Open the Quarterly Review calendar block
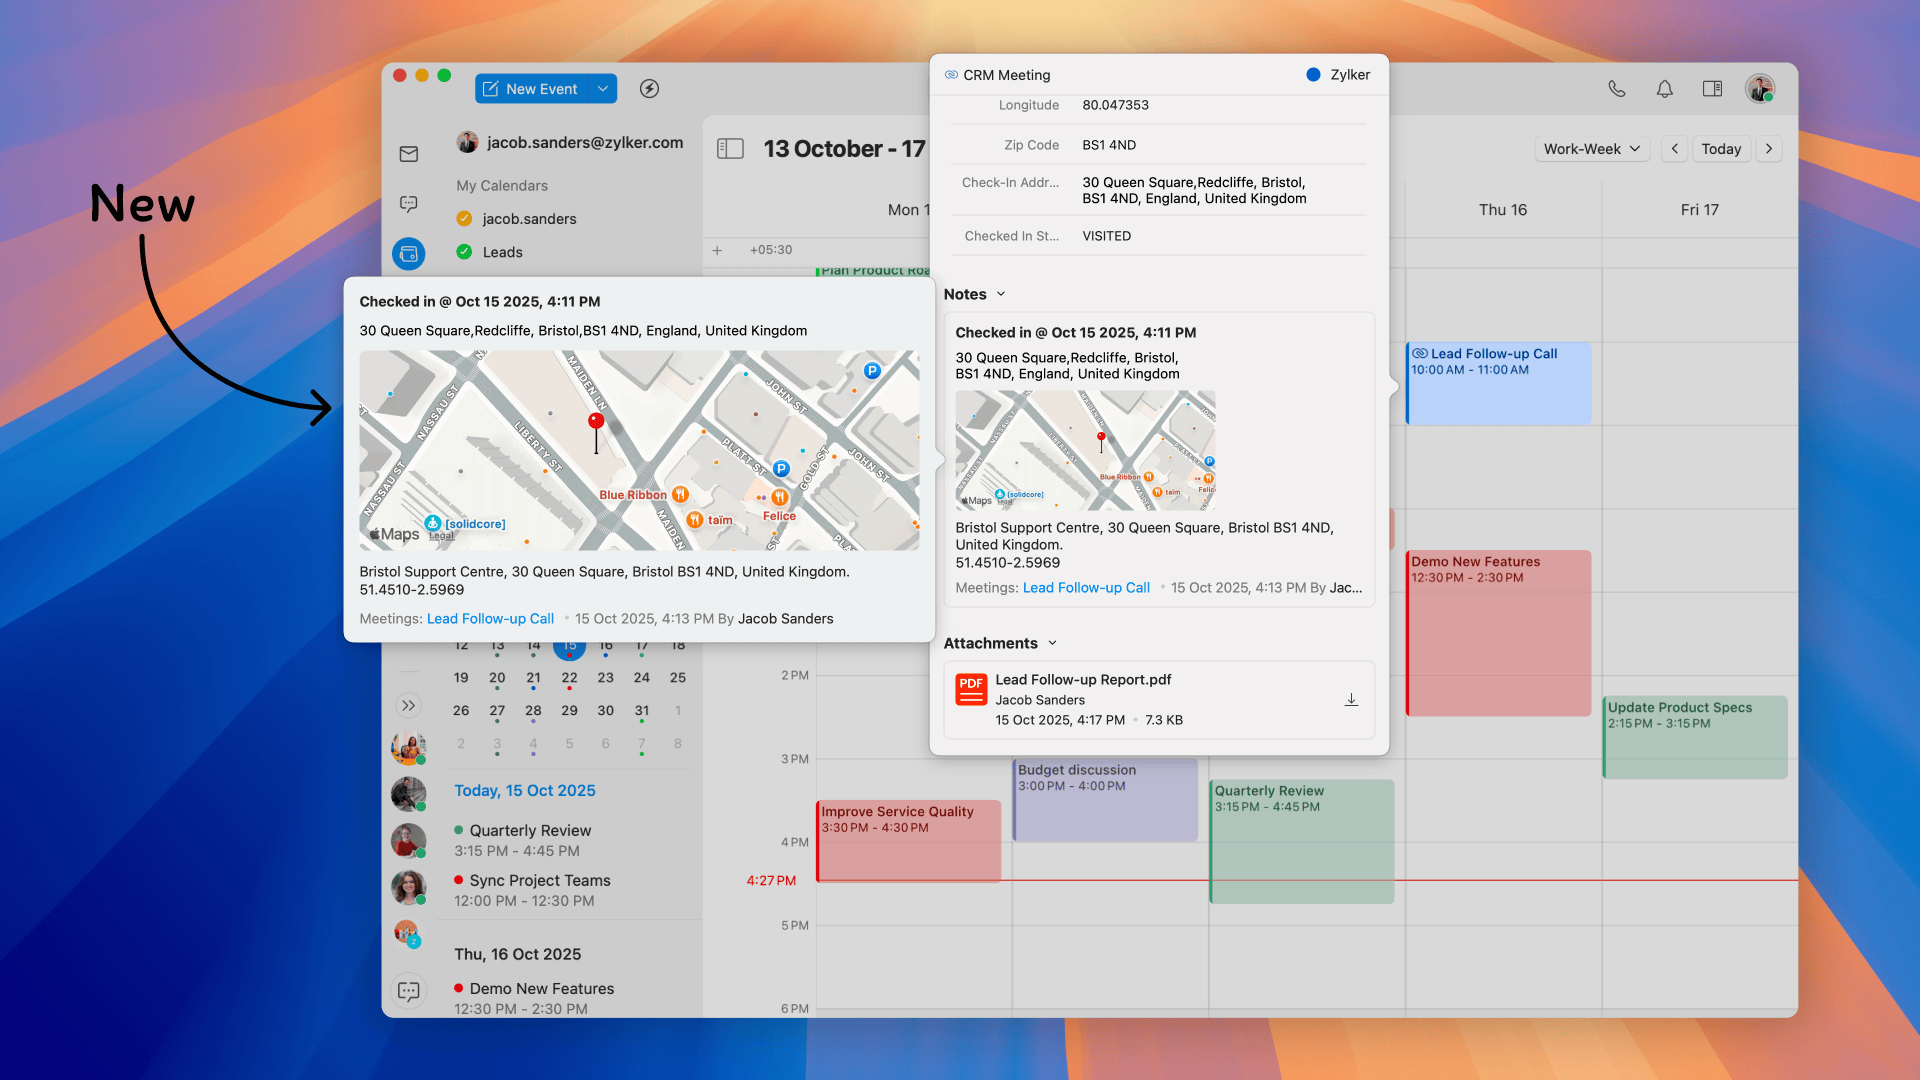 [1302, 841]
